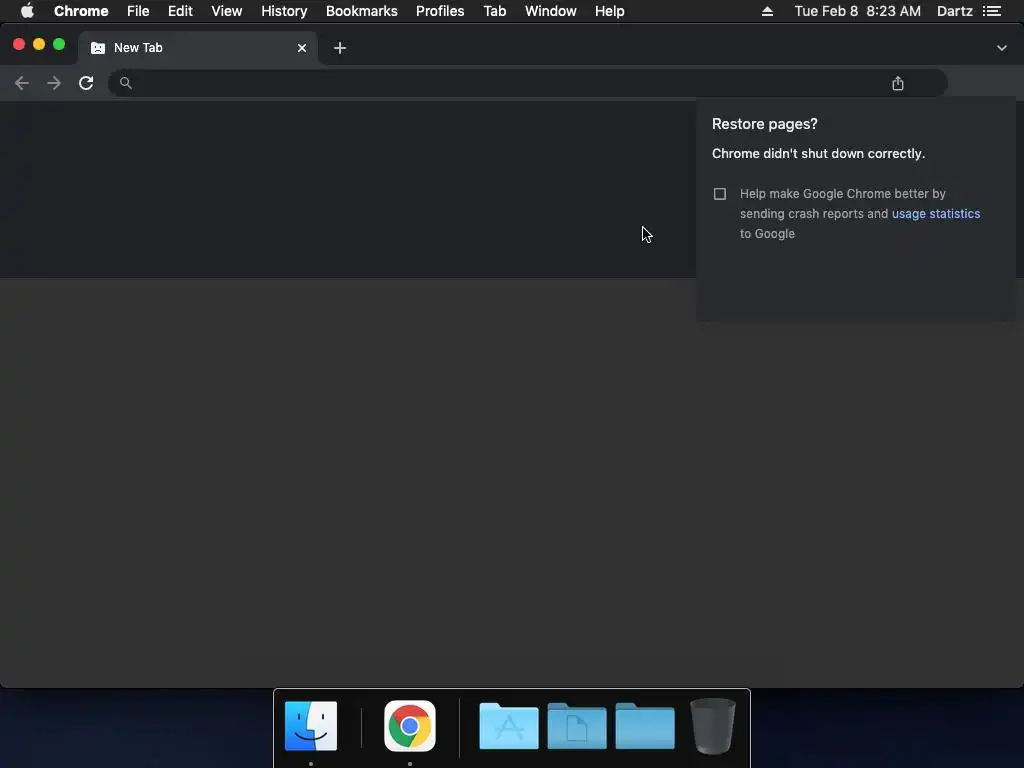This screenshot has height=768, width=1024.
Task: Open the Profiles menu
Action: coord(440,11)
